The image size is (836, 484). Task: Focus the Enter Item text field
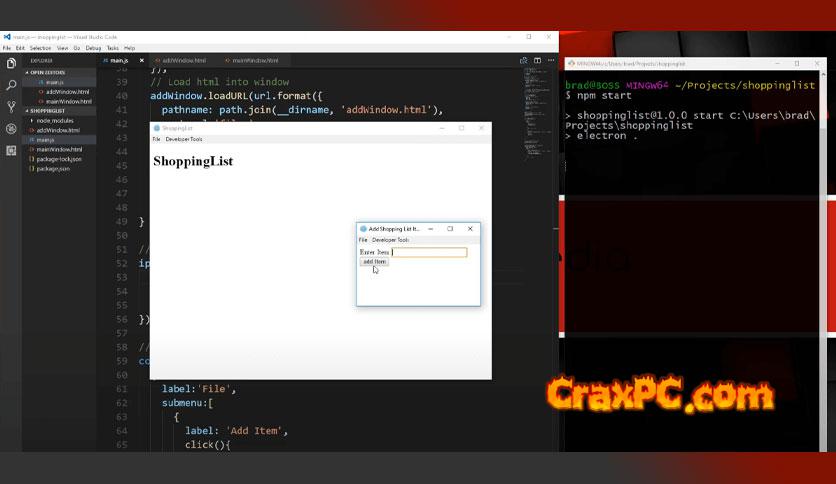430,252
